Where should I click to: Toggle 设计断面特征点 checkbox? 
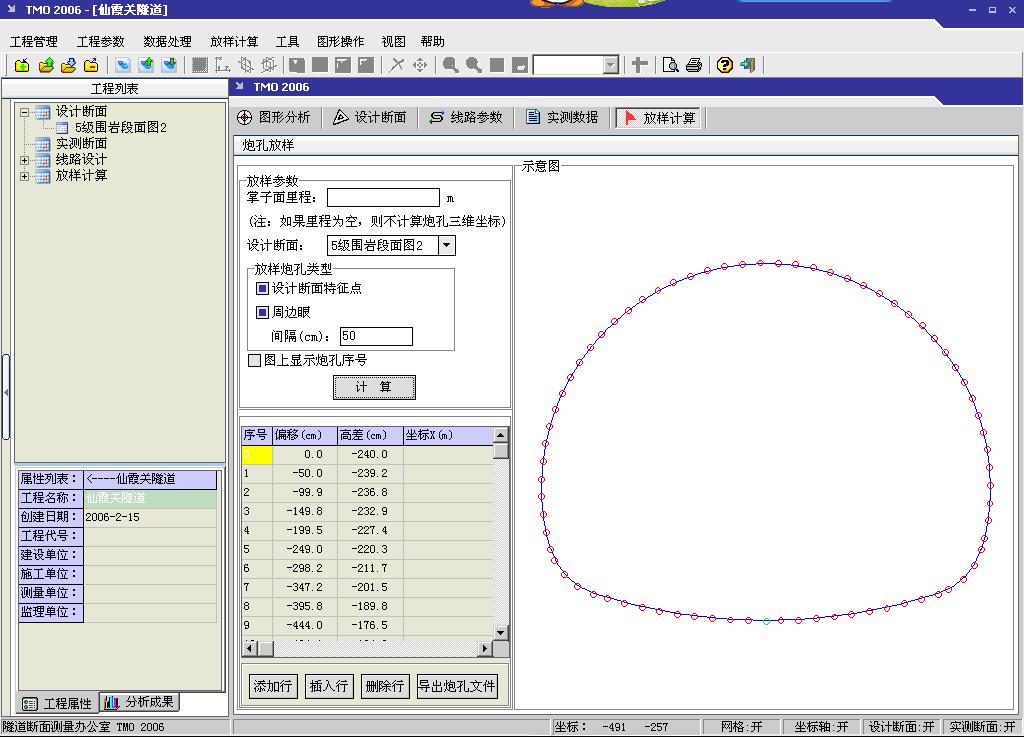[263, 289]
